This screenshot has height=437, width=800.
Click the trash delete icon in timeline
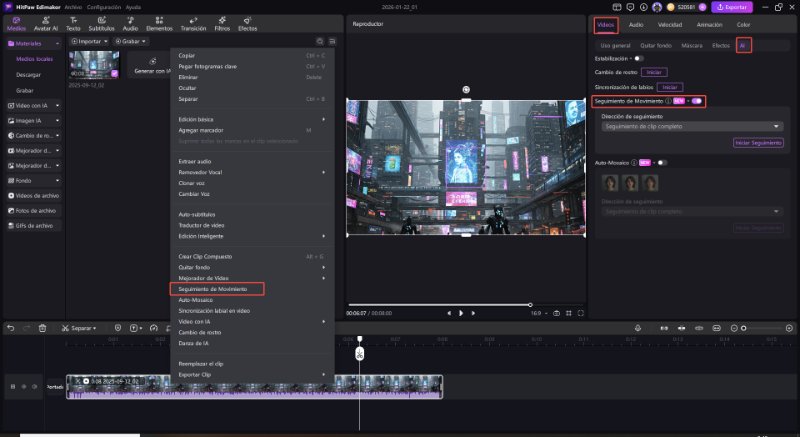[41, 327]
